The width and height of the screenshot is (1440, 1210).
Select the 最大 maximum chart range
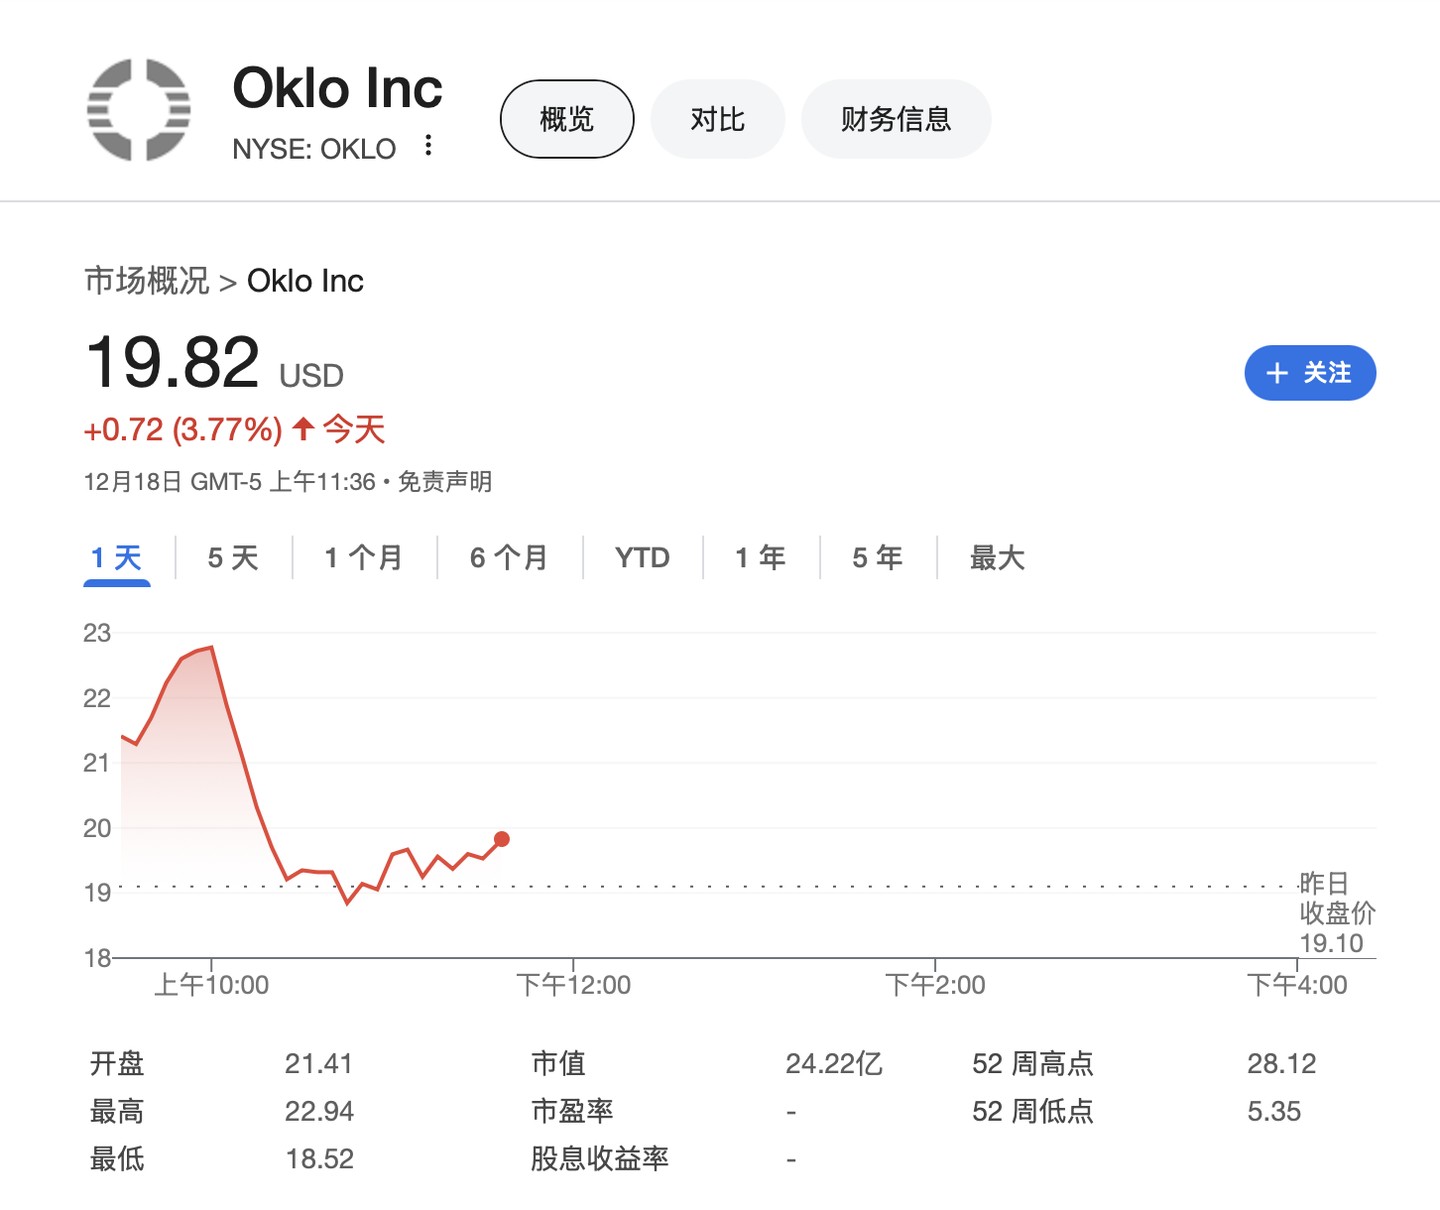click(997, 557)
